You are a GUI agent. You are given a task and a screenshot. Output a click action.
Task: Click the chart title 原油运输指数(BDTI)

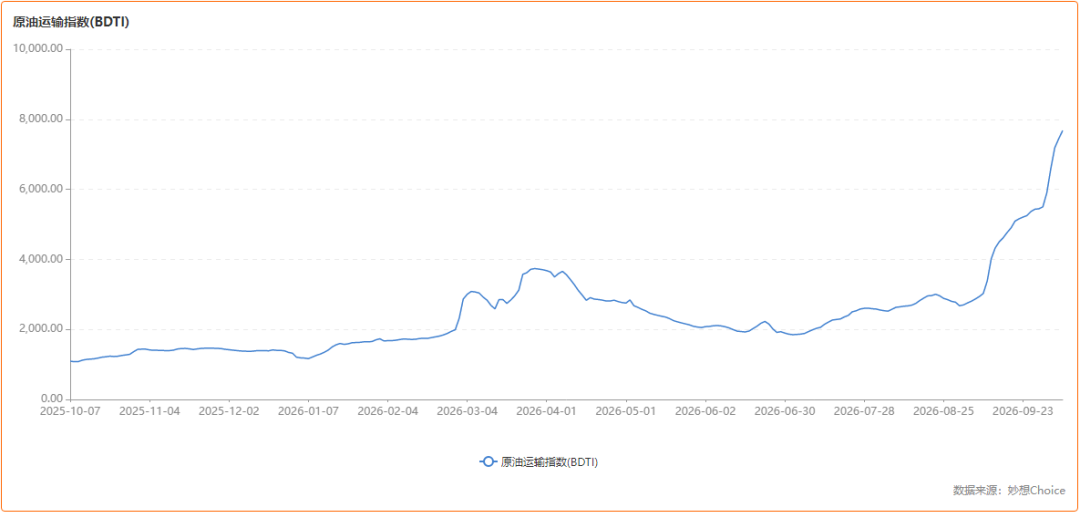tap(71, 21)
